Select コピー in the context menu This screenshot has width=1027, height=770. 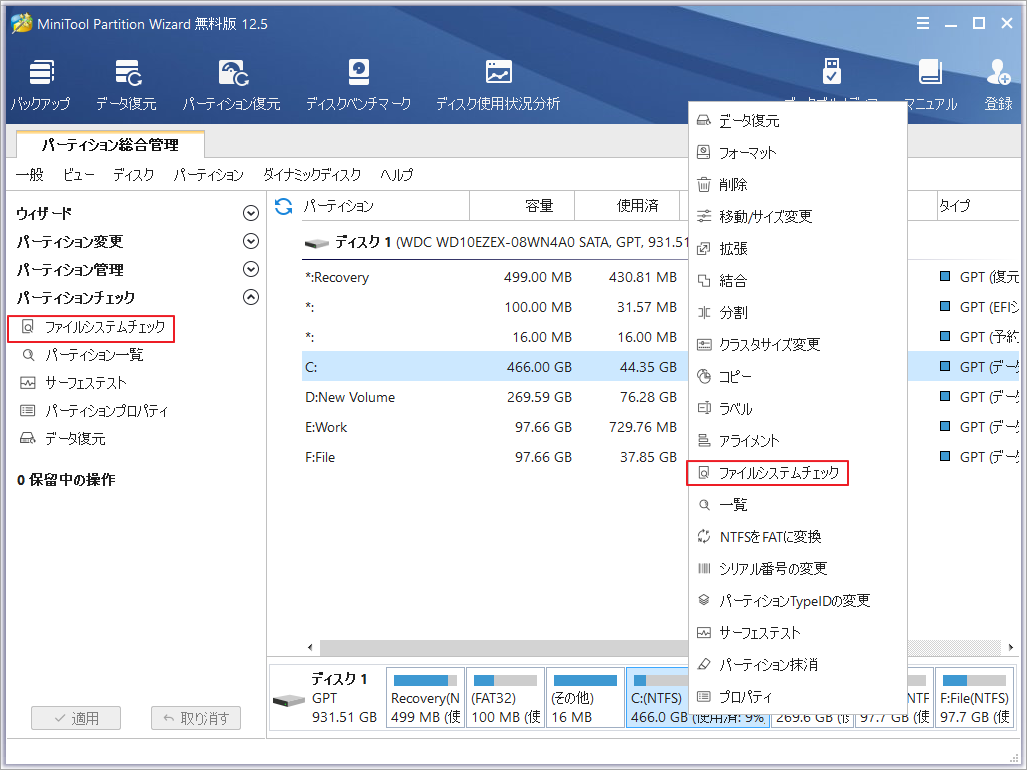click(x=798, y=376)
